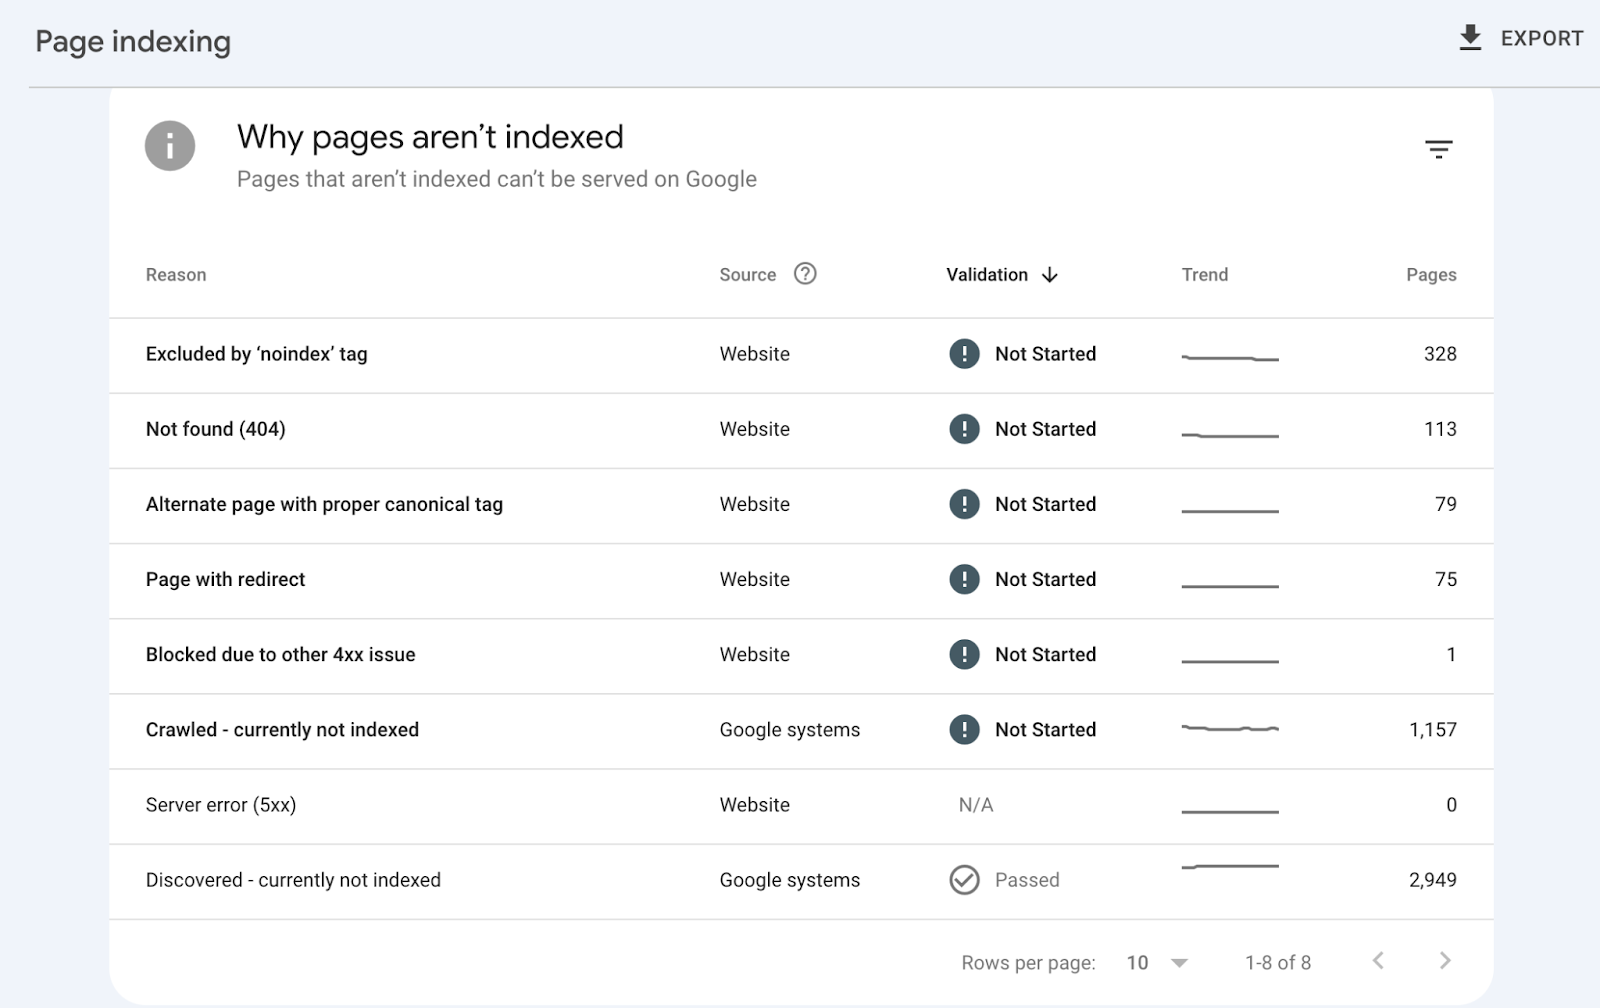Click the next page chevron
1600x1008 pixels.
[1445, 960]
